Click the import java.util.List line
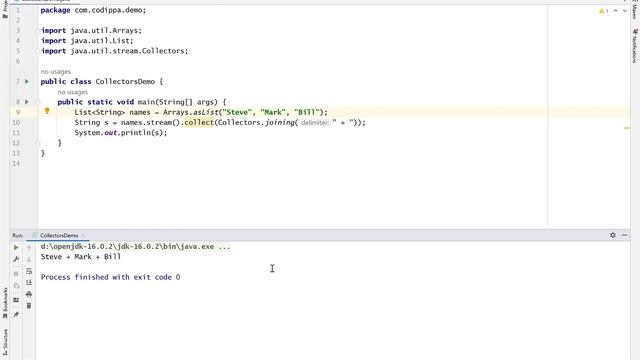This screenshot has height=360, width=640. 87,41
